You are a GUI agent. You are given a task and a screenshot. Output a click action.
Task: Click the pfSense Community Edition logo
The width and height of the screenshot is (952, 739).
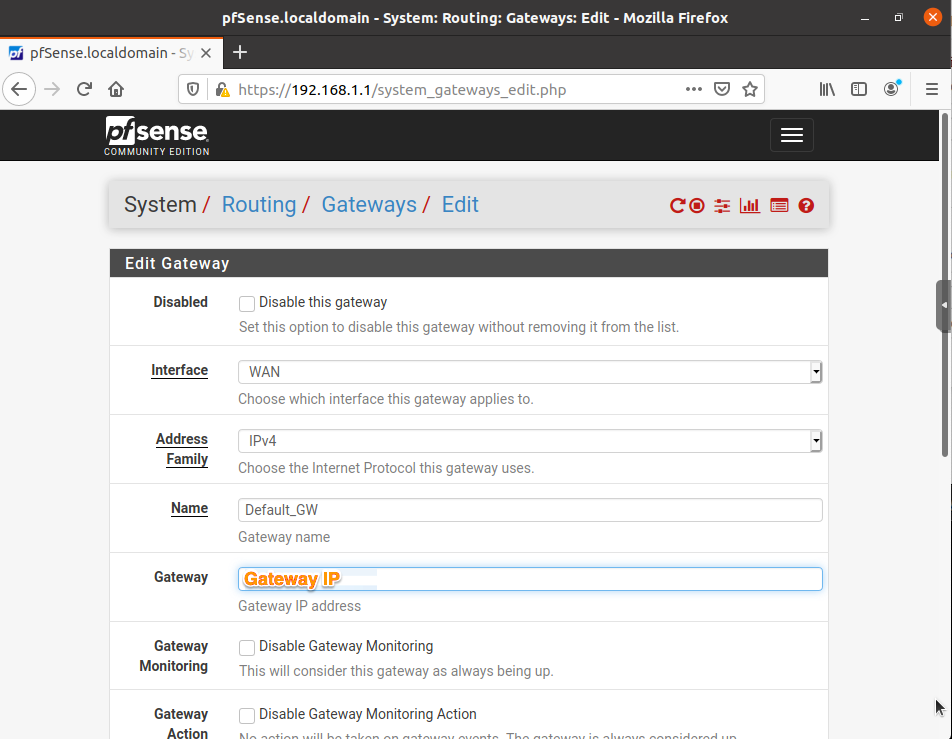coord(156,134)
